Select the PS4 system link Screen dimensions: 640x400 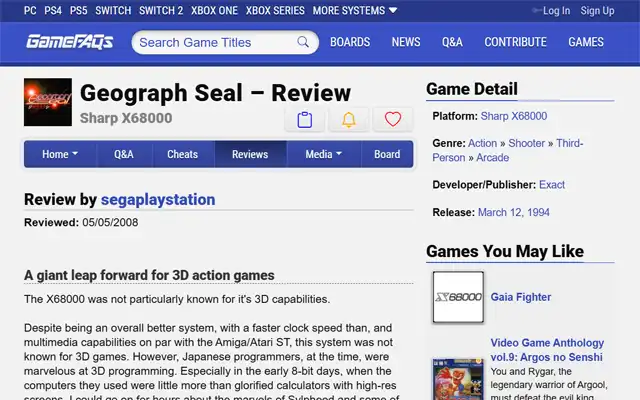[53, 10]
